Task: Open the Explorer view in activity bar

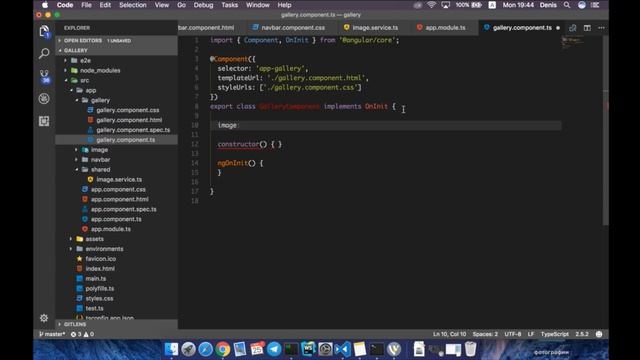Action: tap(44, 31)
